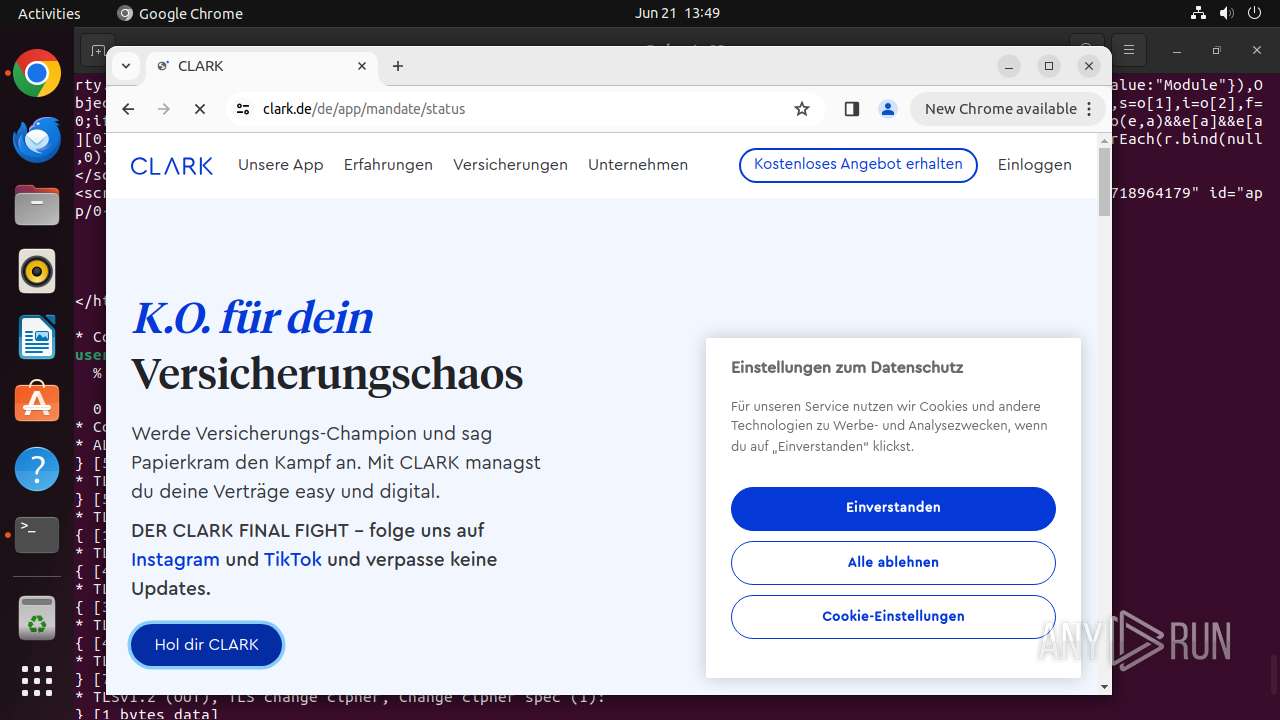Stop loading the page

200,109
